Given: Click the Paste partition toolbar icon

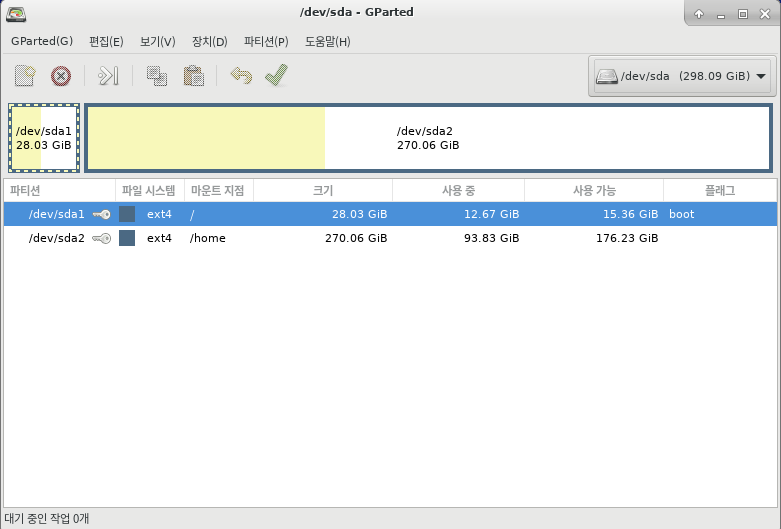Looking at the screenshot, I should [194, 76].
